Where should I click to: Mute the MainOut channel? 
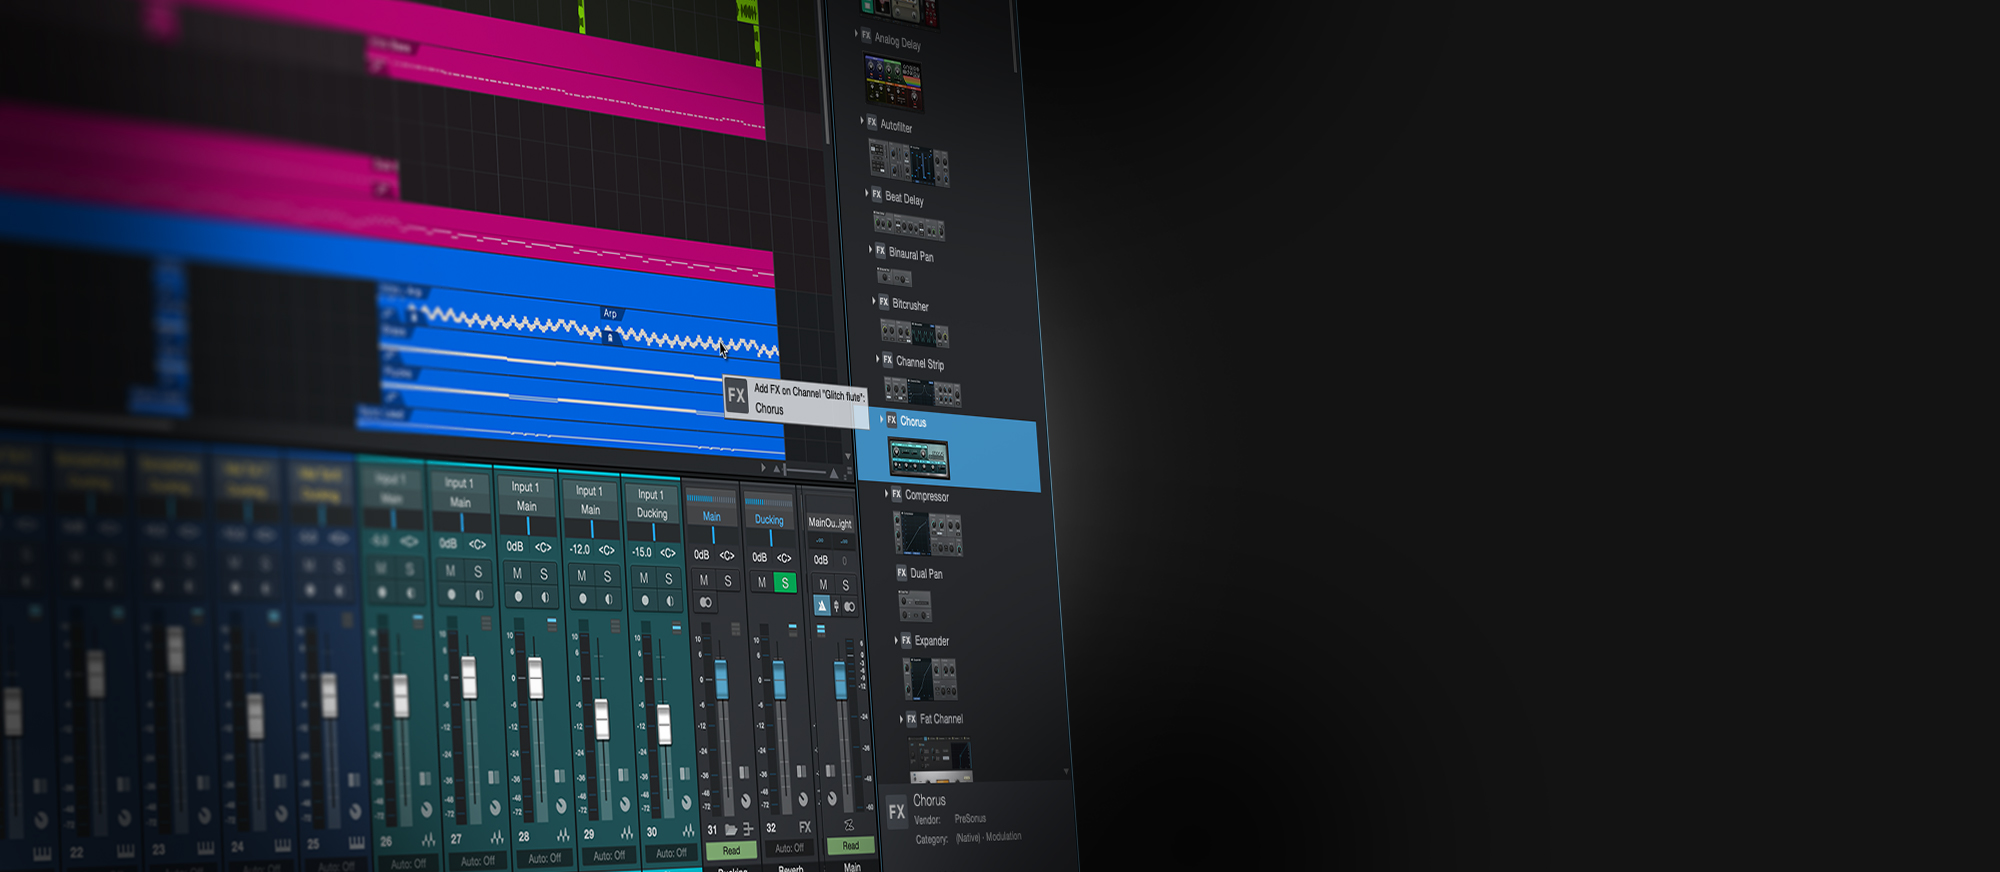coord(823,584)
